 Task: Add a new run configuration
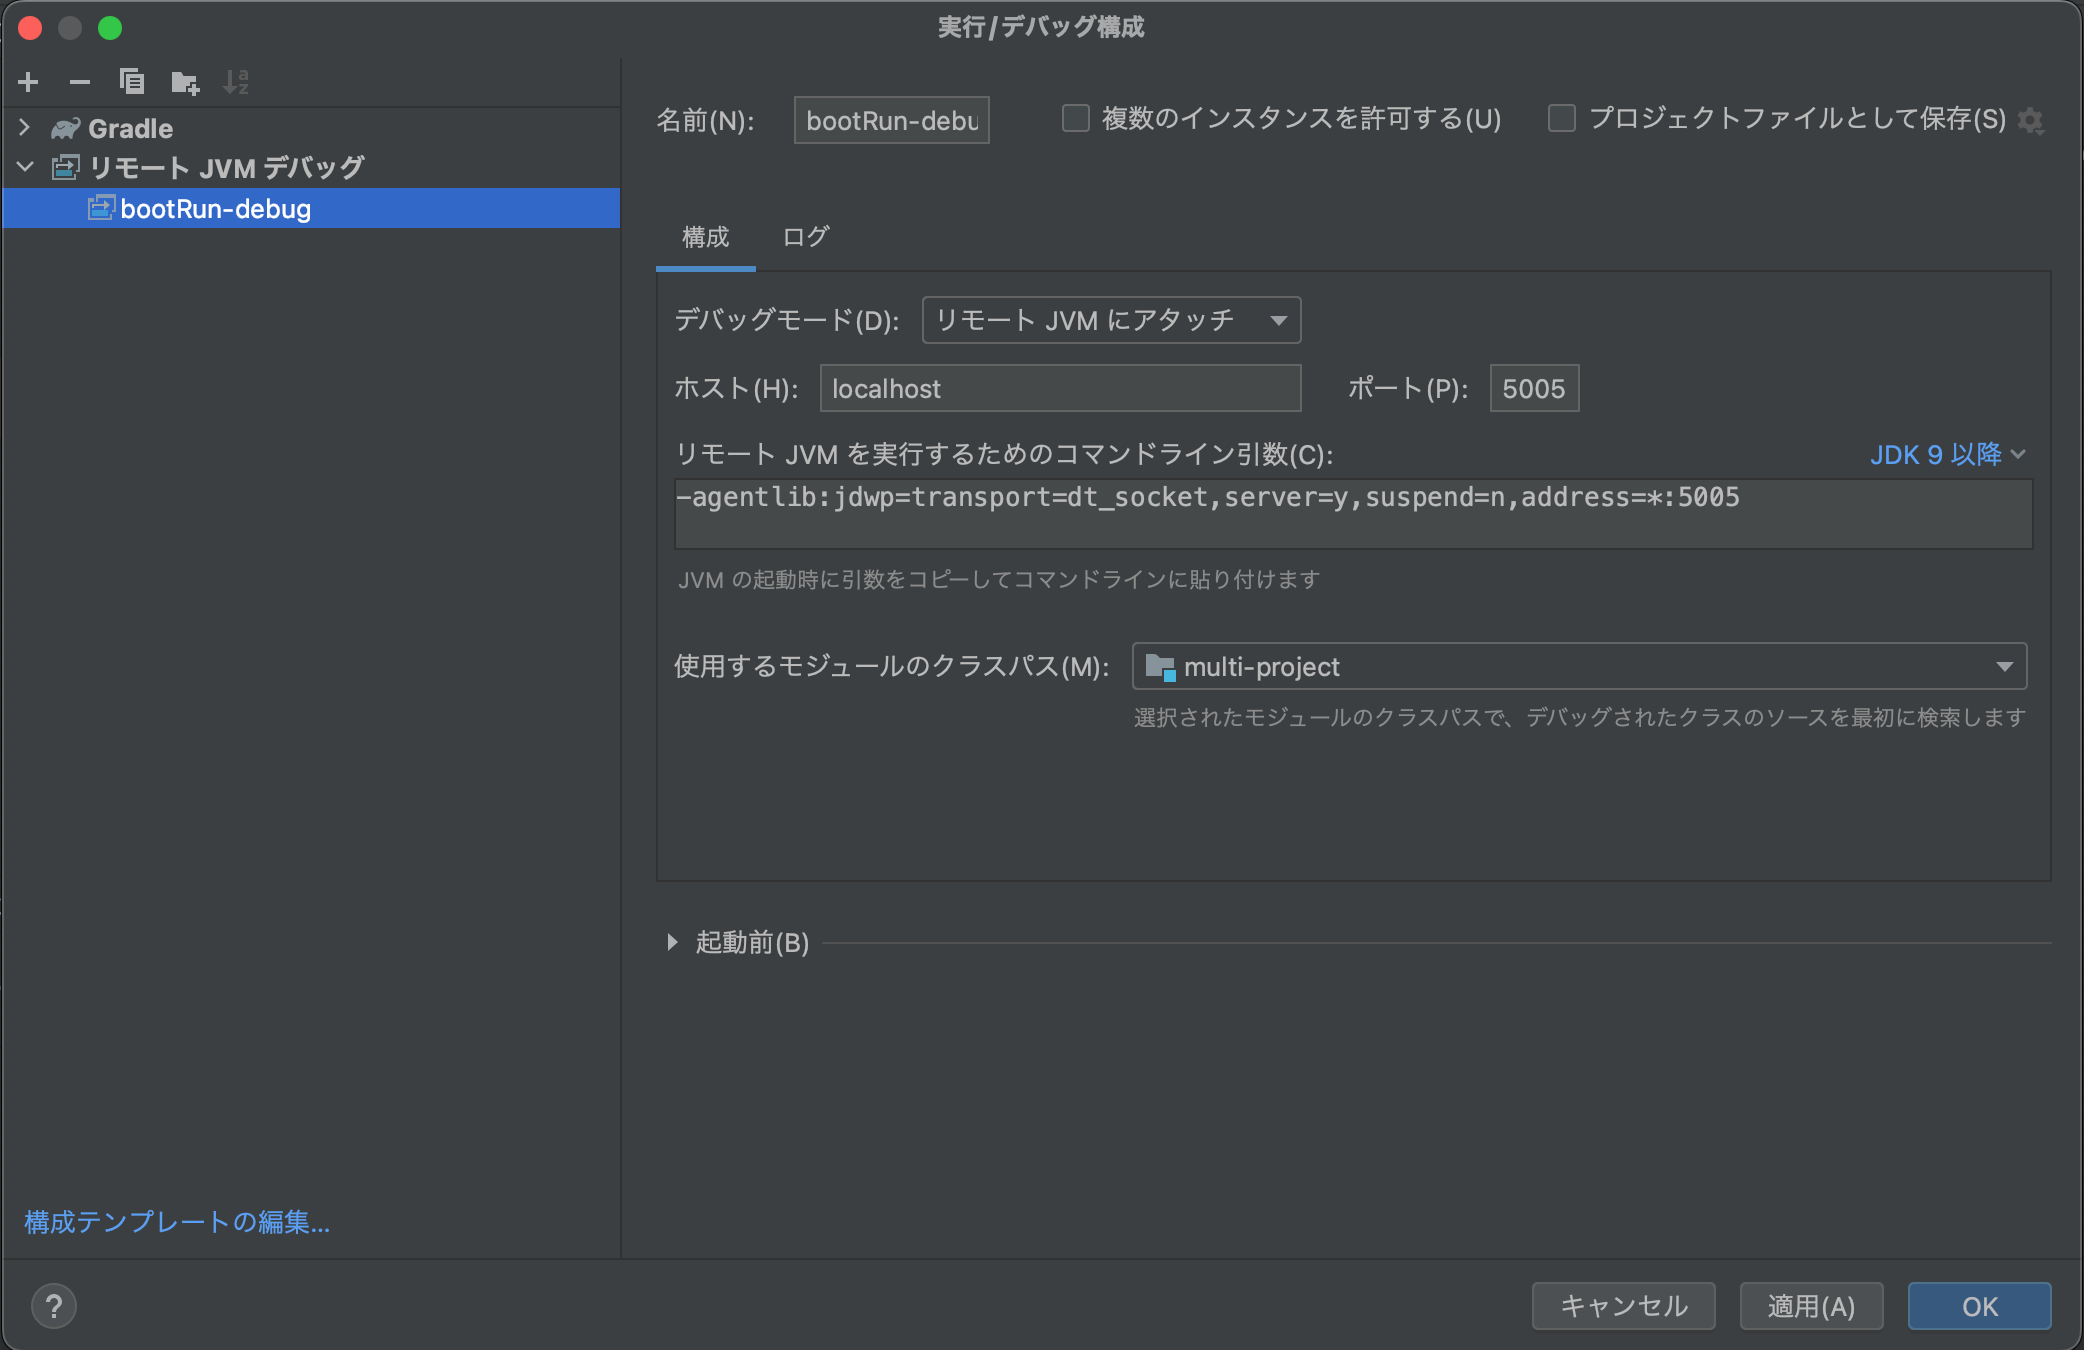click(28, 82)
